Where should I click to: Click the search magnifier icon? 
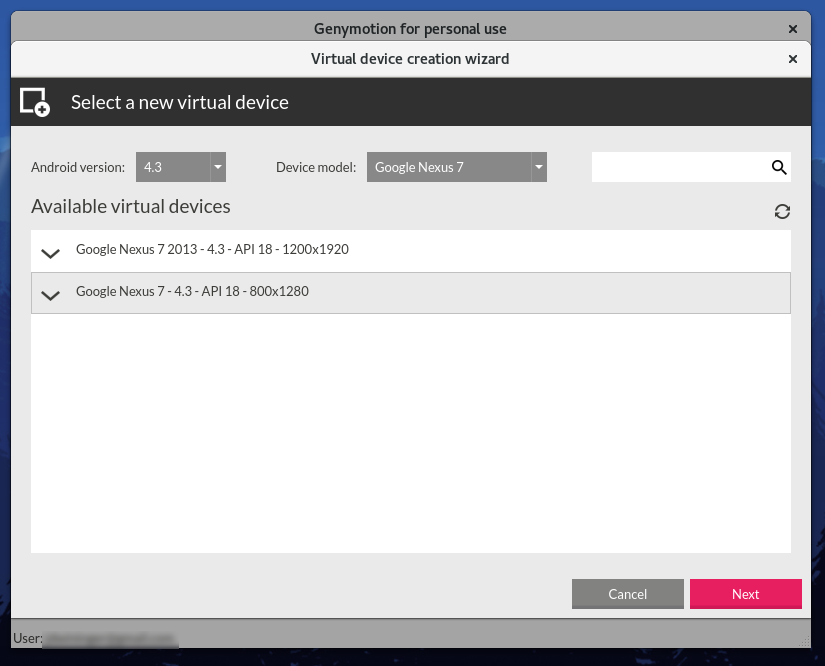pos(779,167)
